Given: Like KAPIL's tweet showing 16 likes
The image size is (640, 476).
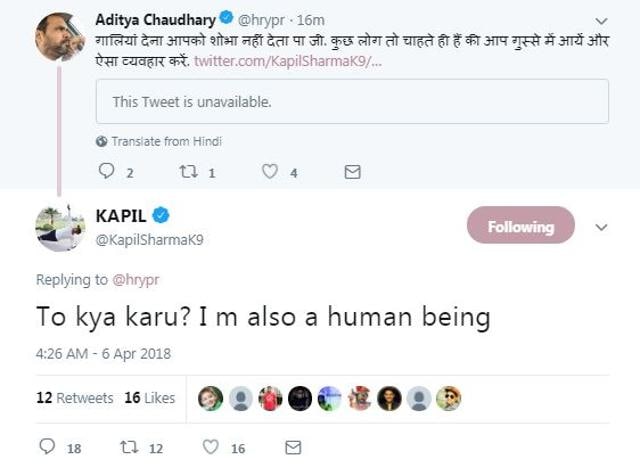Looking at the screenshot, I should point(211,448).
